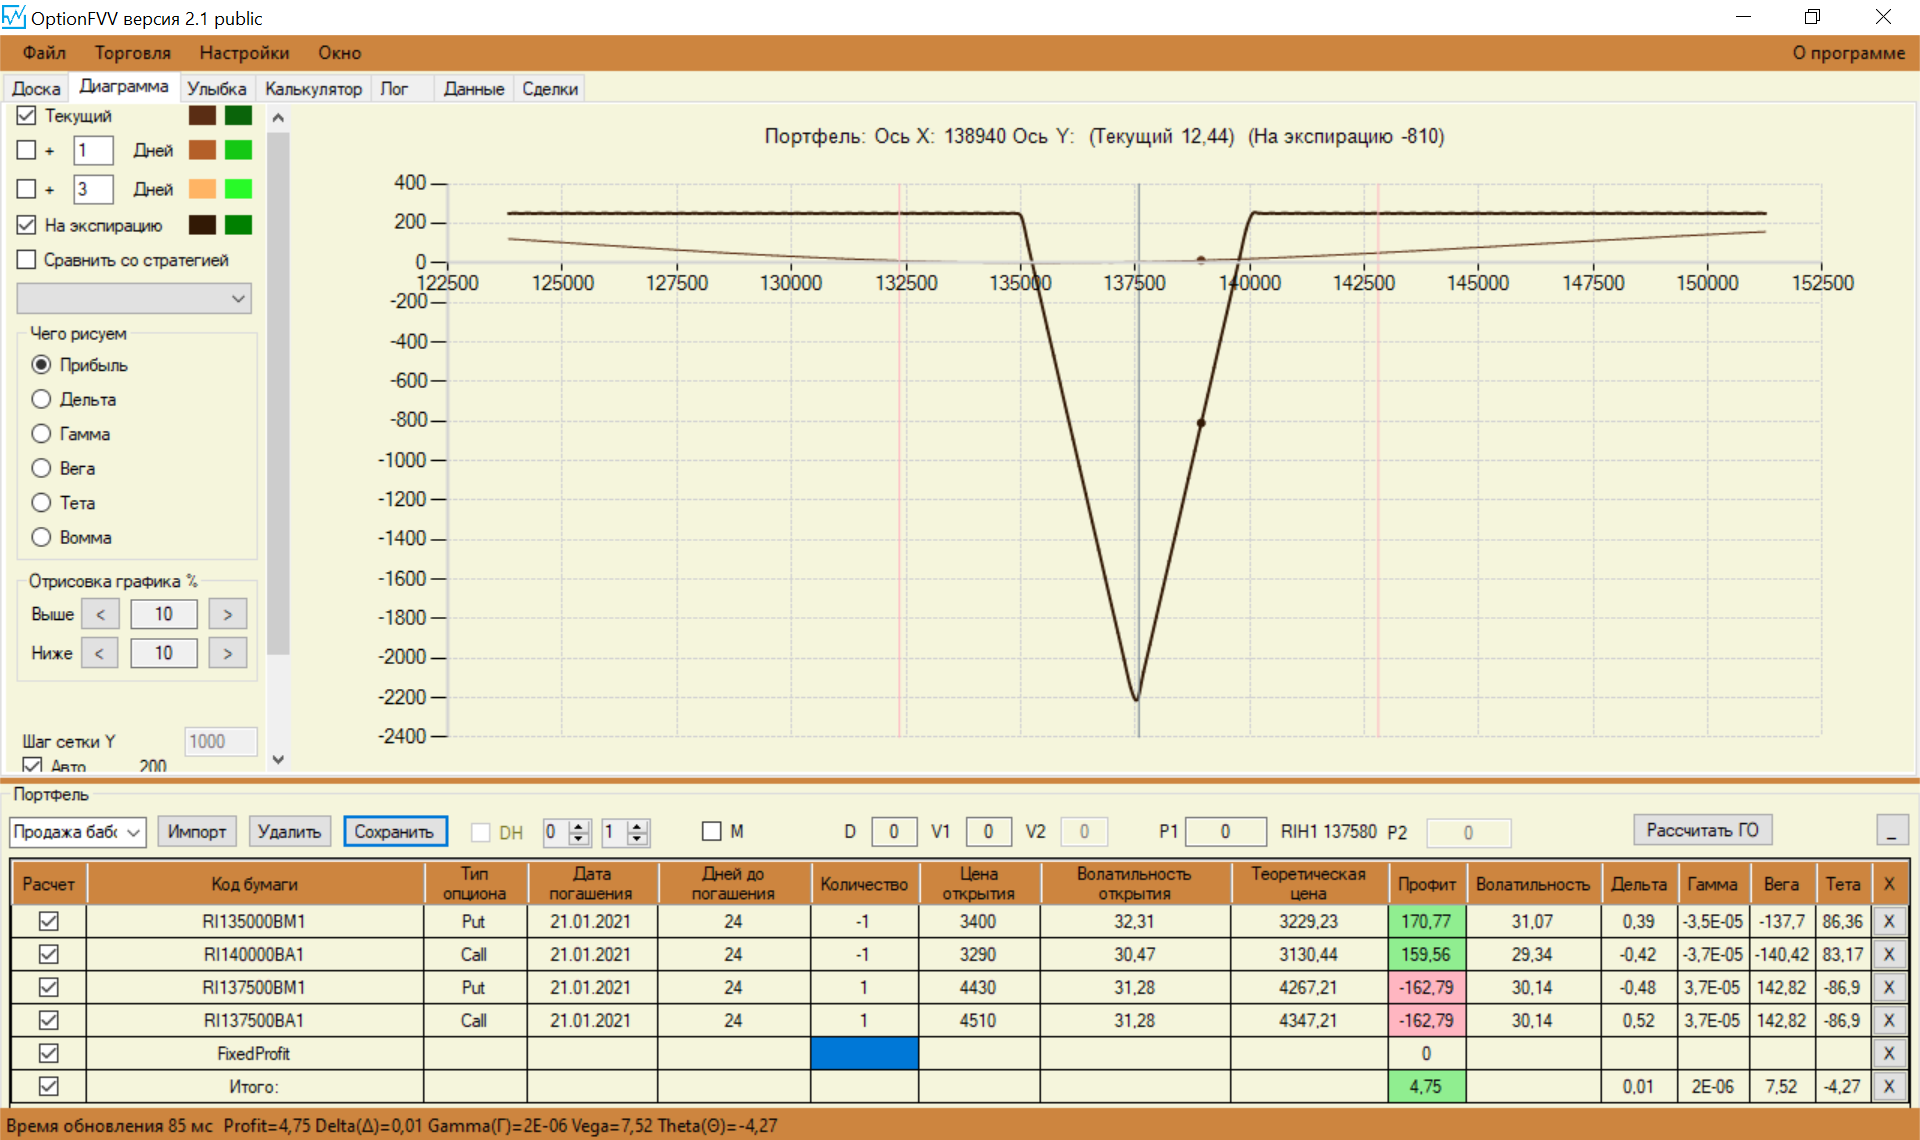Open the Продажа баб portfolio dropdown
The width and height of the screenshot is (1920, 1140).
(x=133, y=832)
